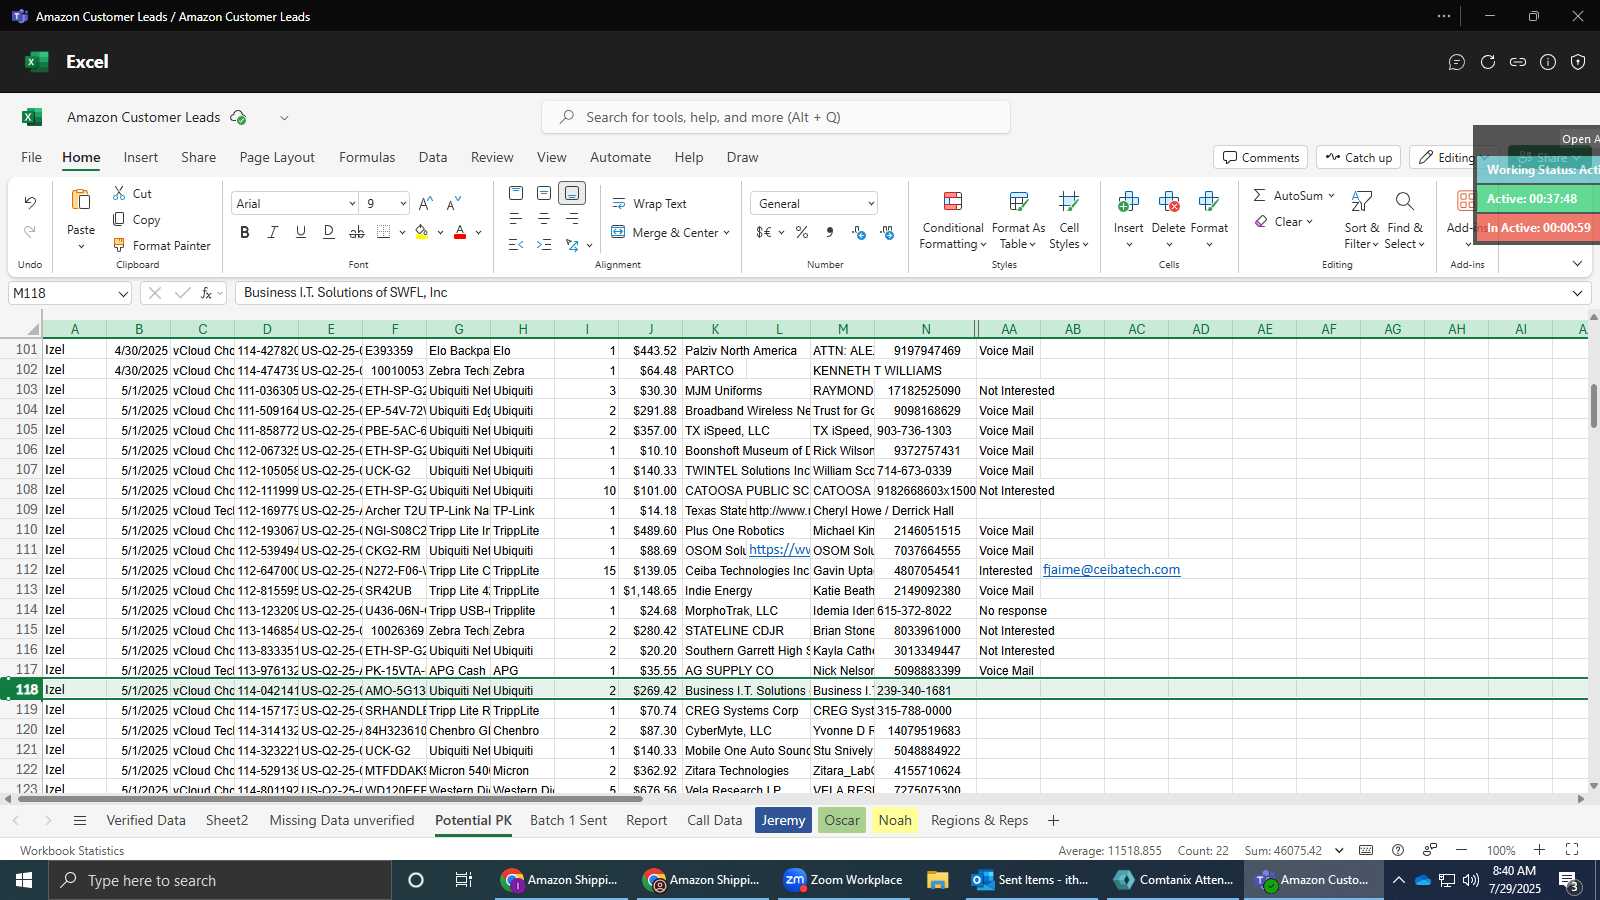
Task: Click the Cut scissors icon
Action: click(119, 193)
